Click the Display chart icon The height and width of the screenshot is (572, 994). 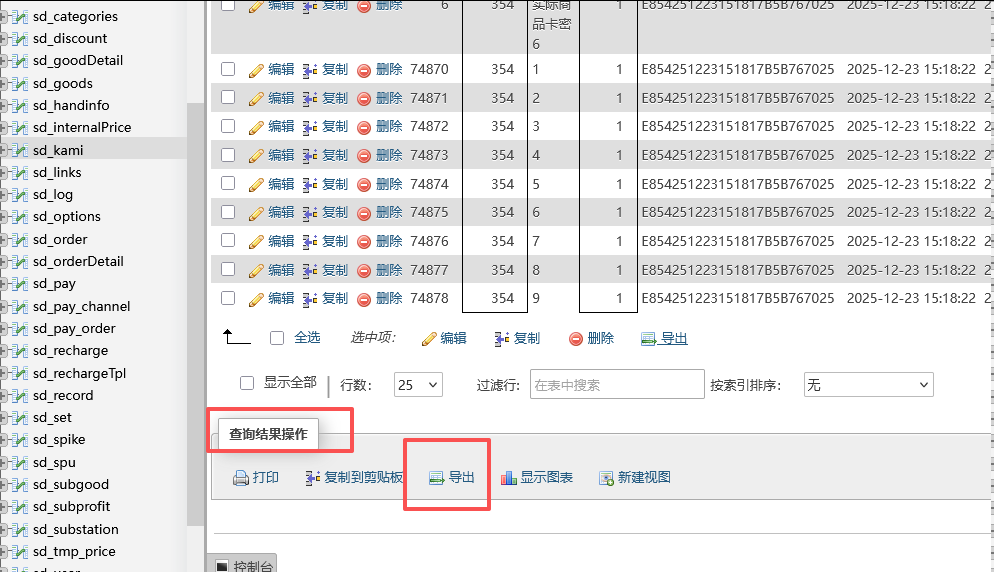(508, 478)
